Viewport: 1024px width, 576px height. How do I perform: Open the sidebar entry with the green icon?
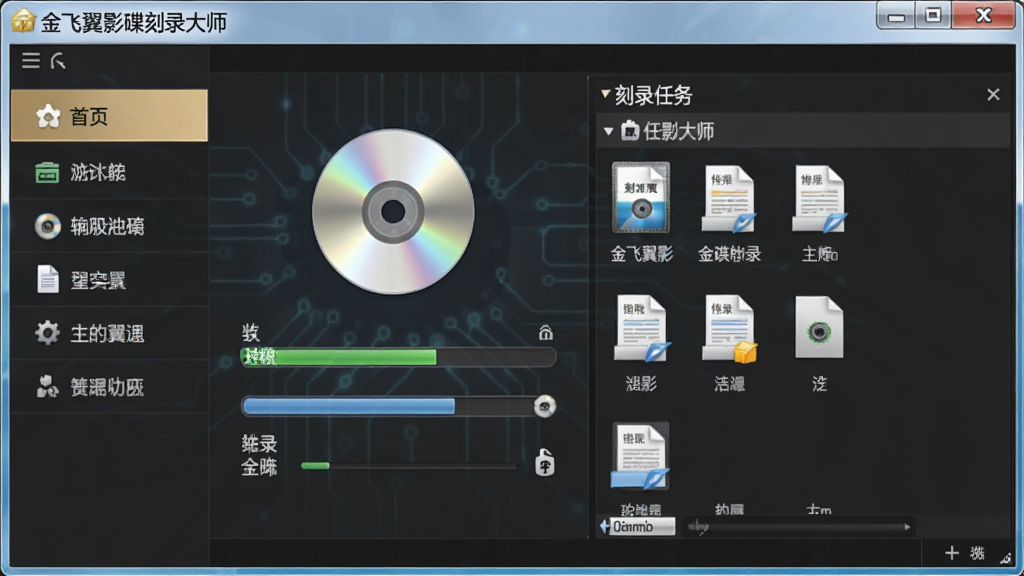tap(109, 173)
